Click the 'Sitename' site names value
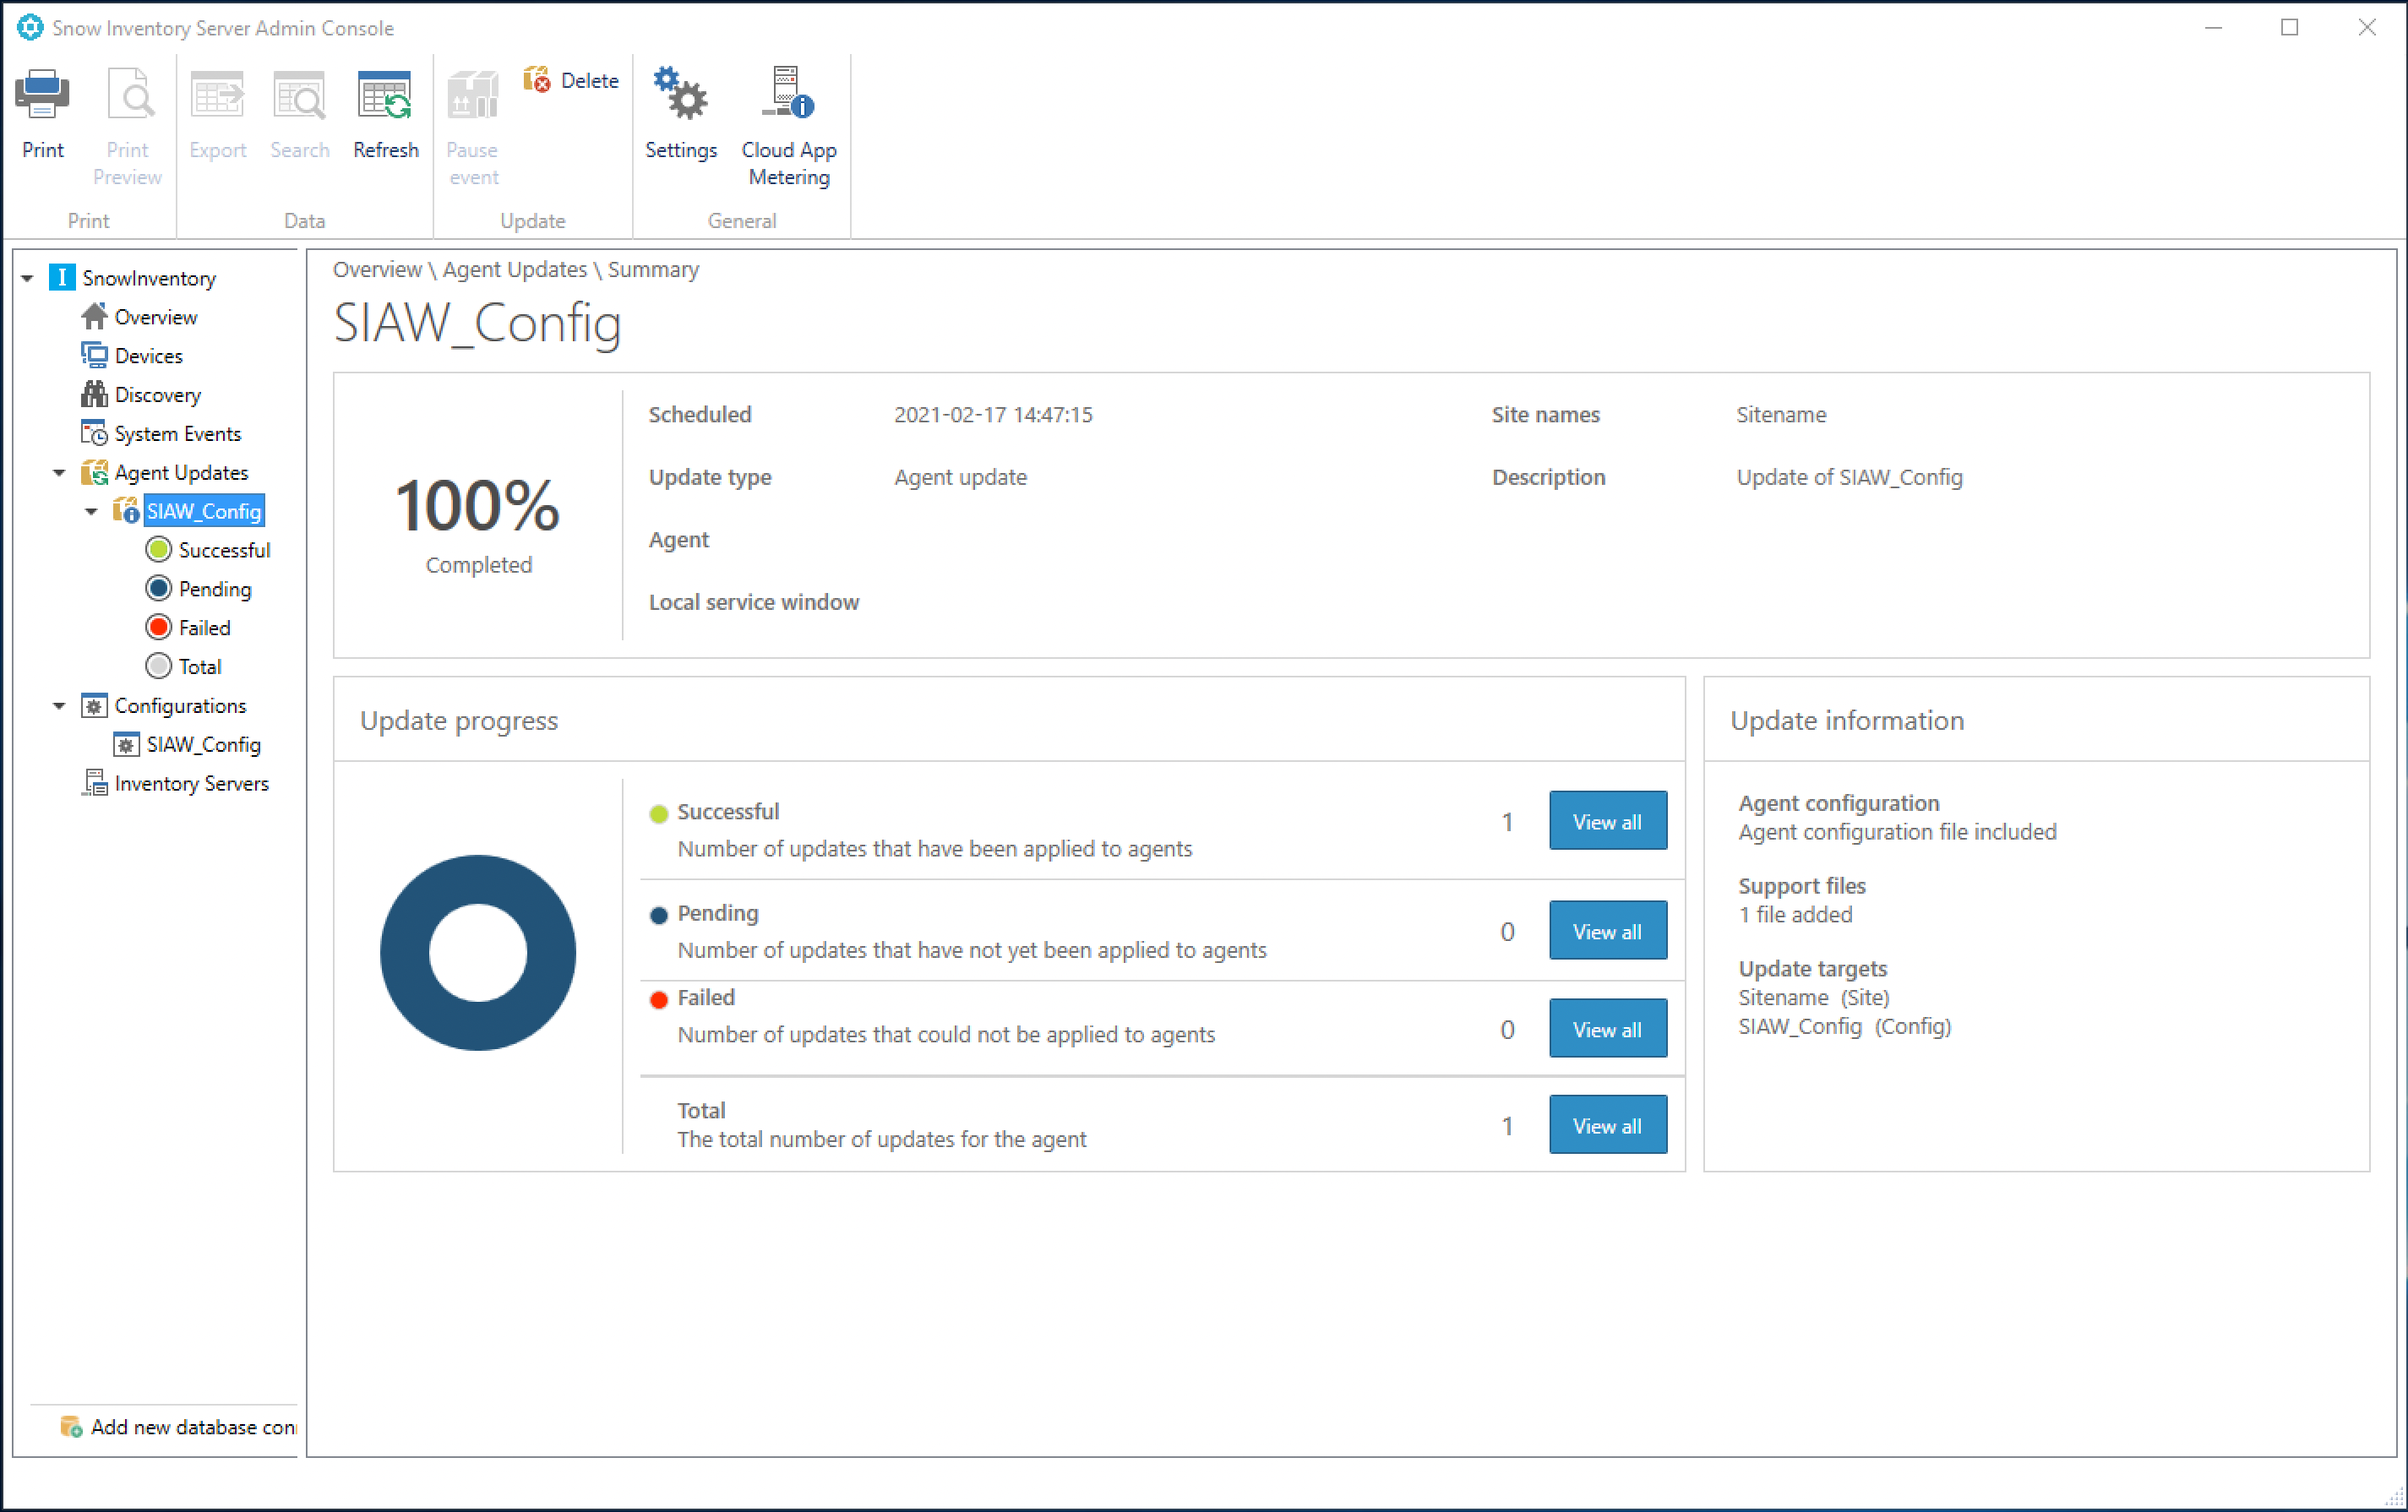This screenshot has width=2408, height=1512. pyautogui.click(x=1781, y=415)
